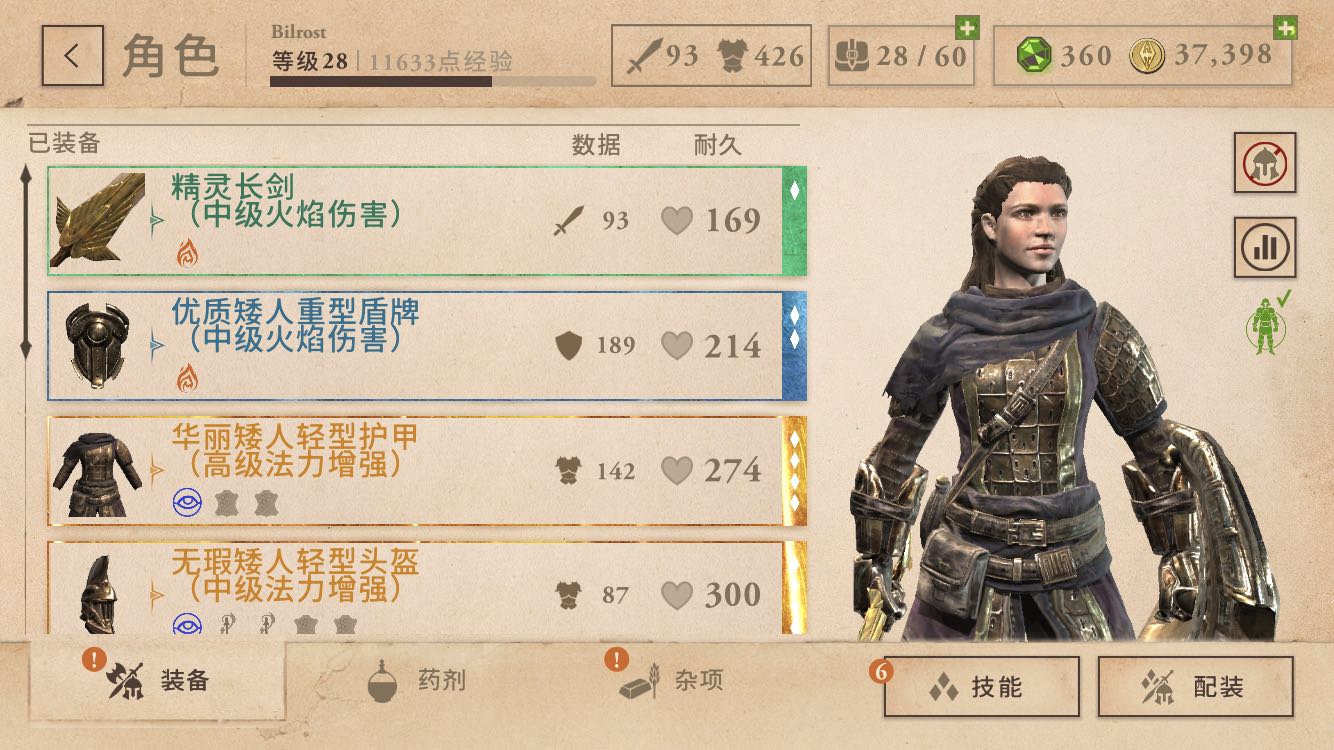Go back using the top-left arrow
Screen dimensions: 1334x750
(72, 55)
